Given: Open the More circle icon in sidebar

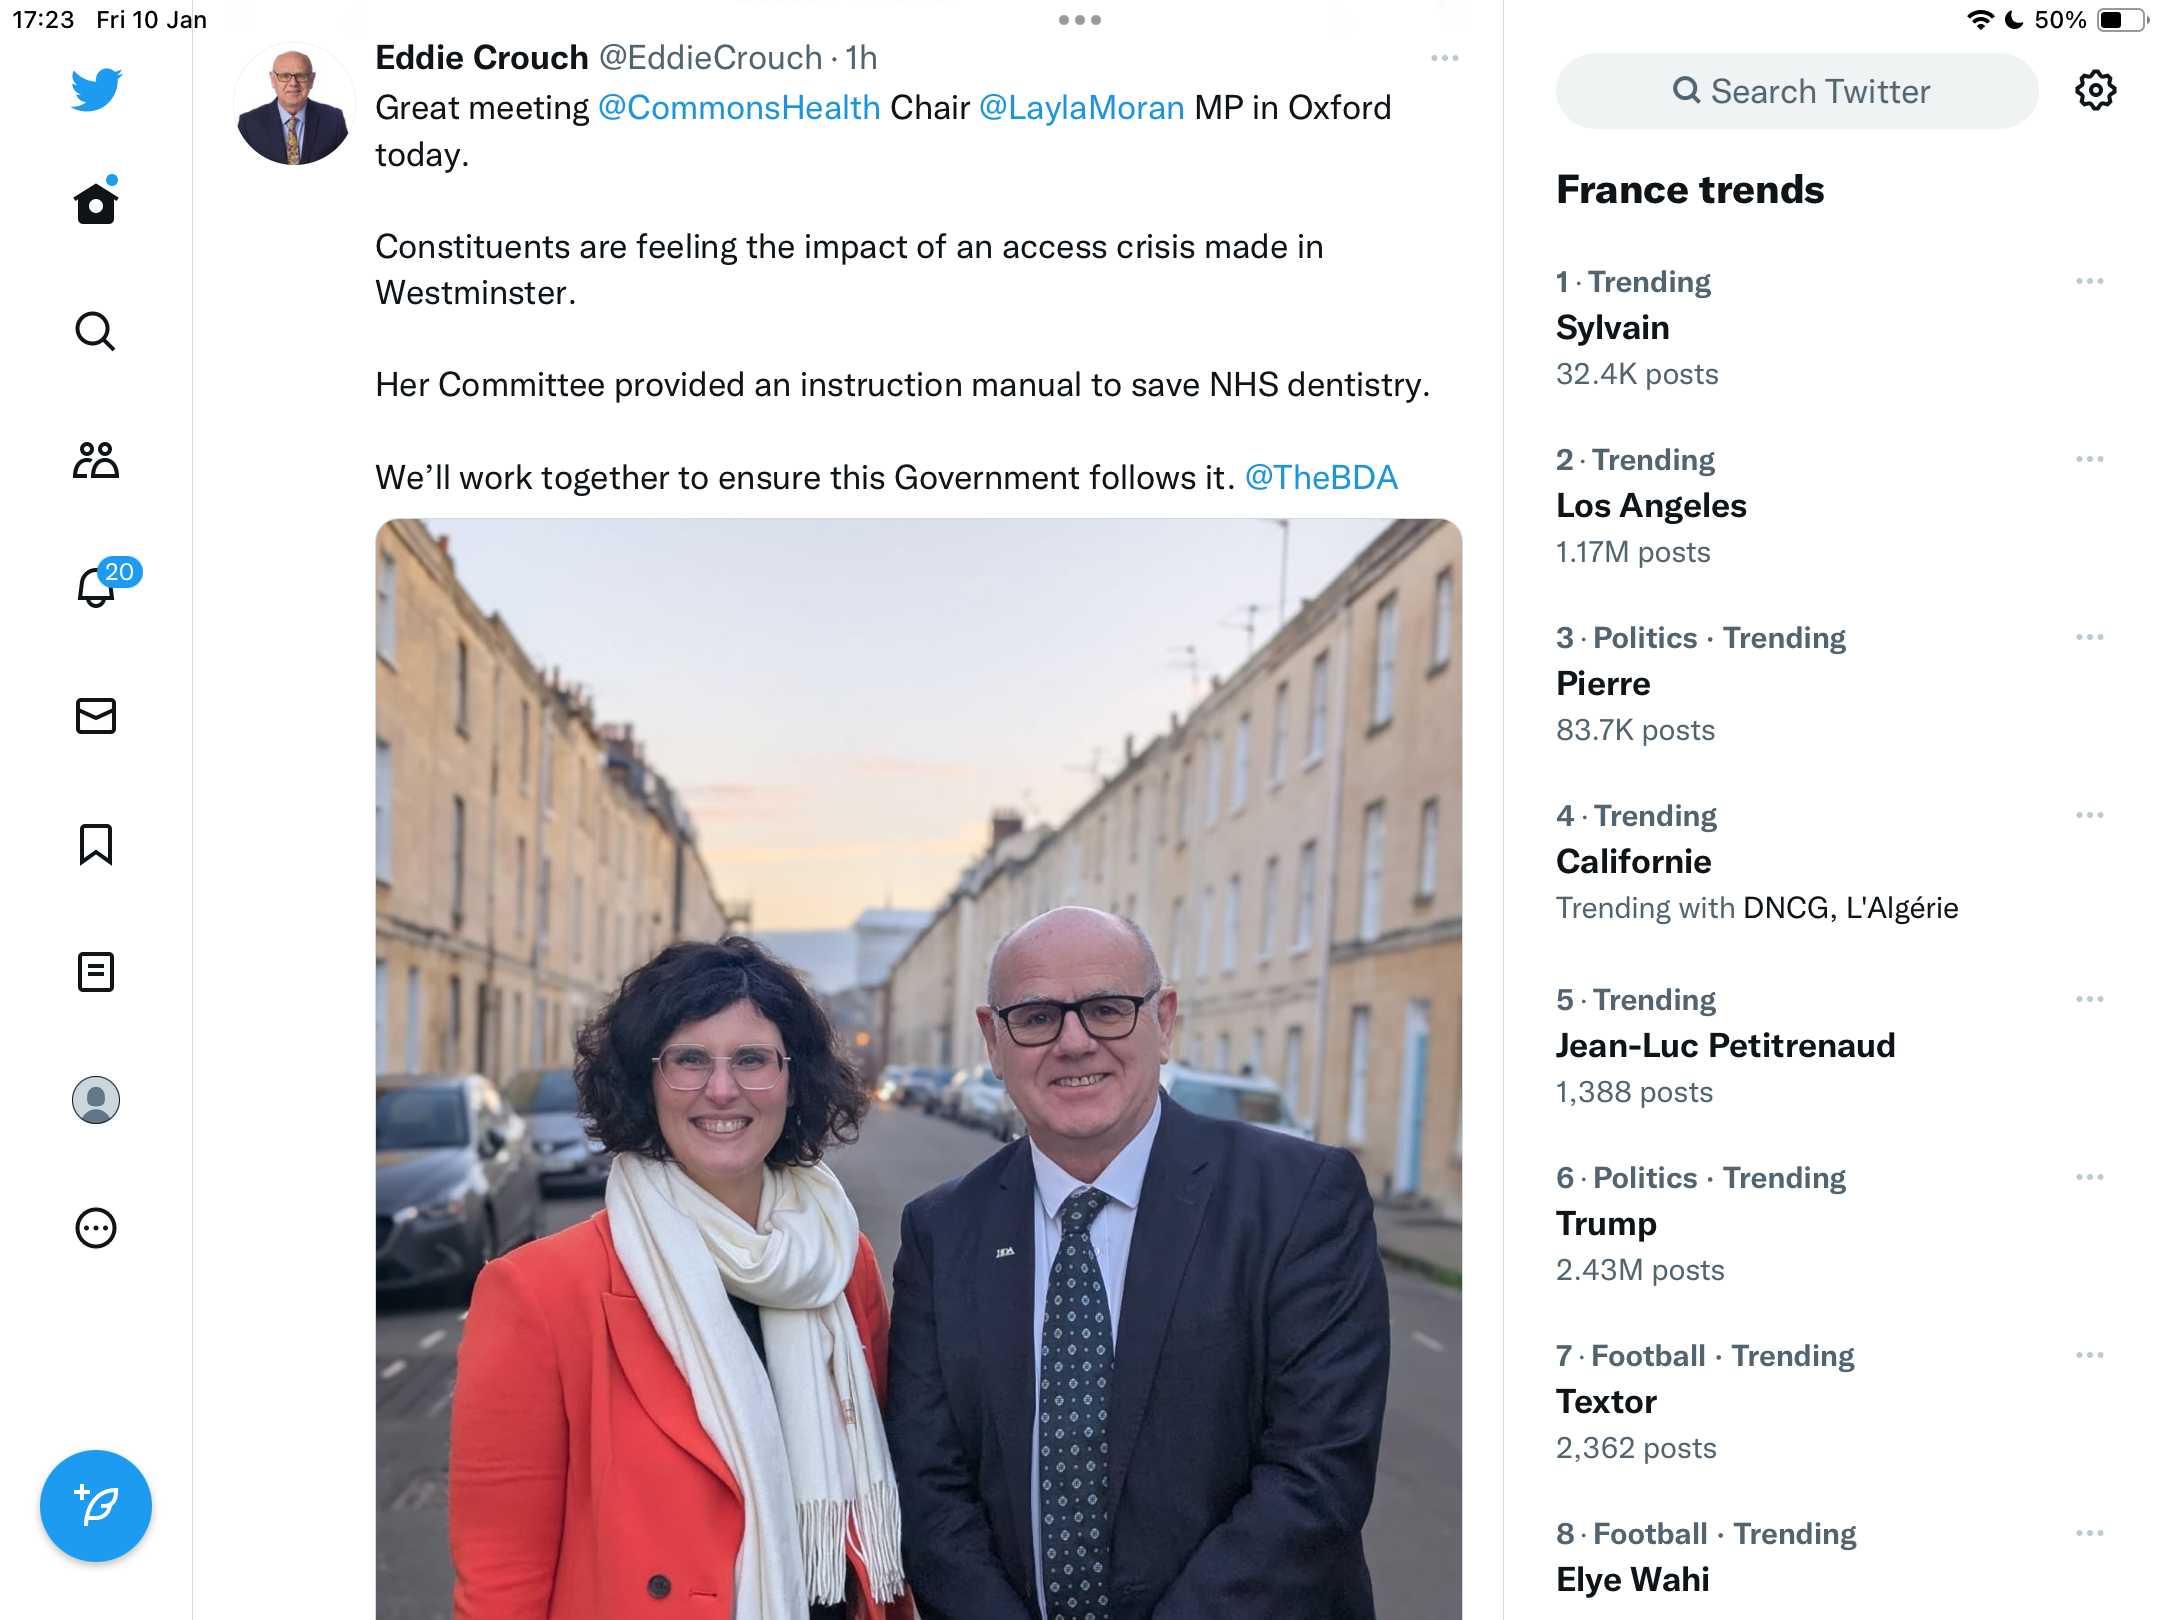Looking at the screenshot, I should coord(96,1228).
